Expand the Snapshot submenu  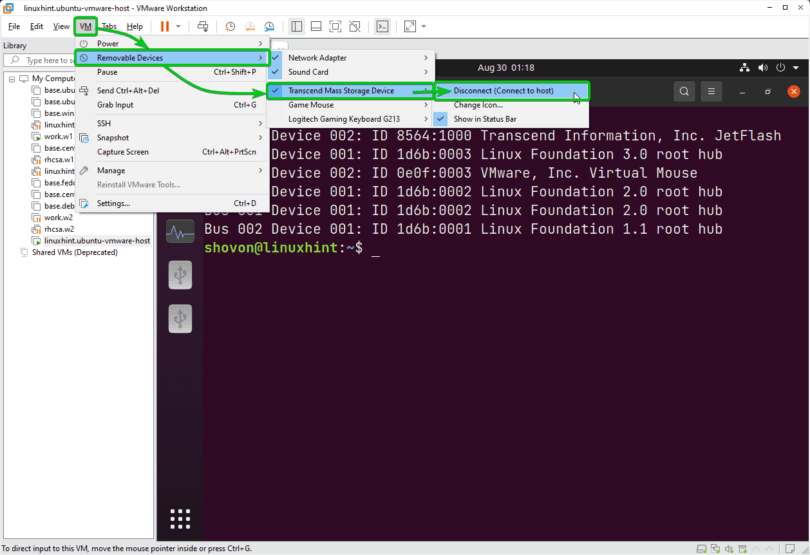[172, 137]
